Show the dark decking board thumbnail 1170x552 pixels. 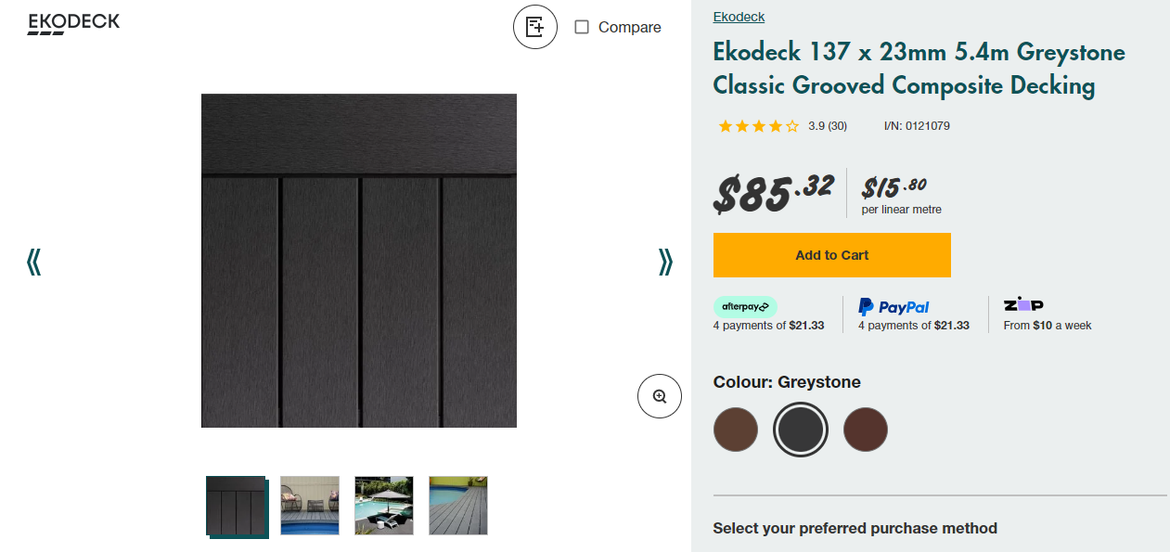tap(236, 506)
